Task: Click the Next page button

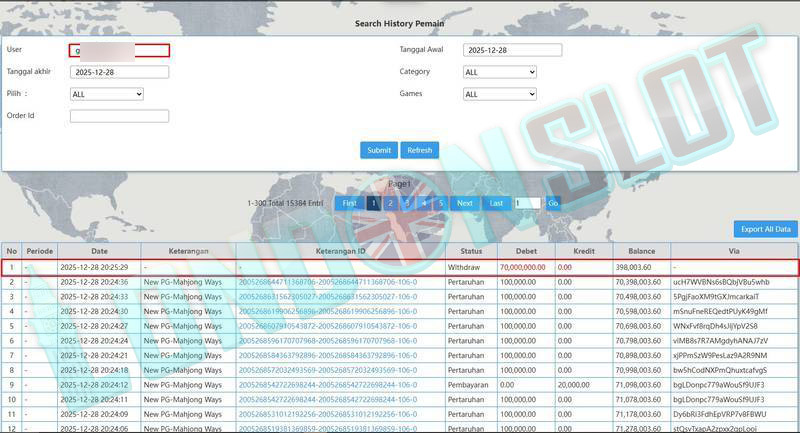Action: click(x=464, y=203)
